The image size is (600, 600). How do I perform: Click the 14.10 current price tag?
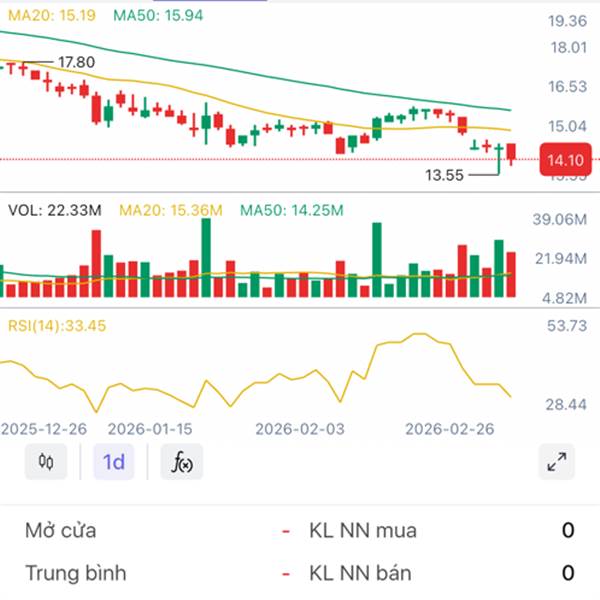point(565,160)
